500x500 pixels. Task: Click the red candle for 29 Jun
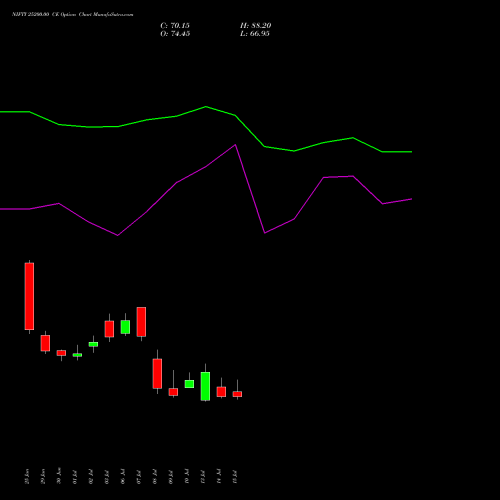coord(45,343)
